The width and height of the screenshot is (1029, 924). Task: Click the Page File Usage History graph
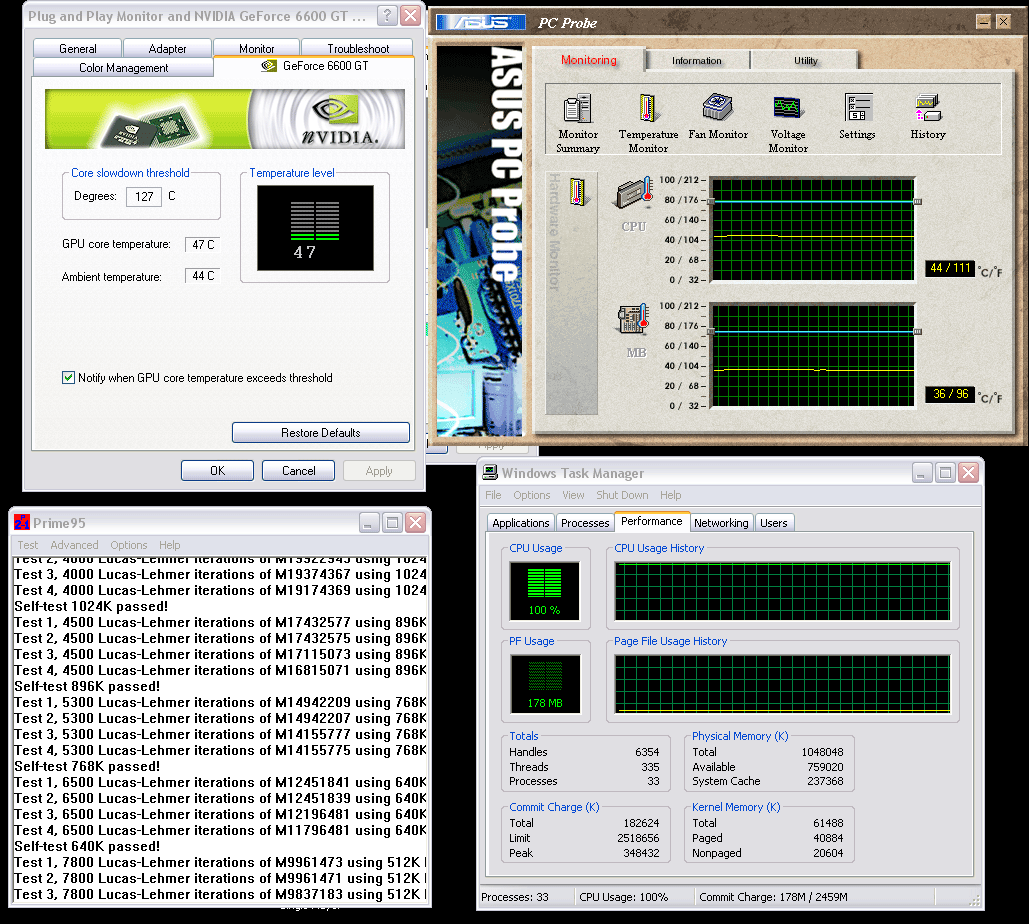point(782,684)
